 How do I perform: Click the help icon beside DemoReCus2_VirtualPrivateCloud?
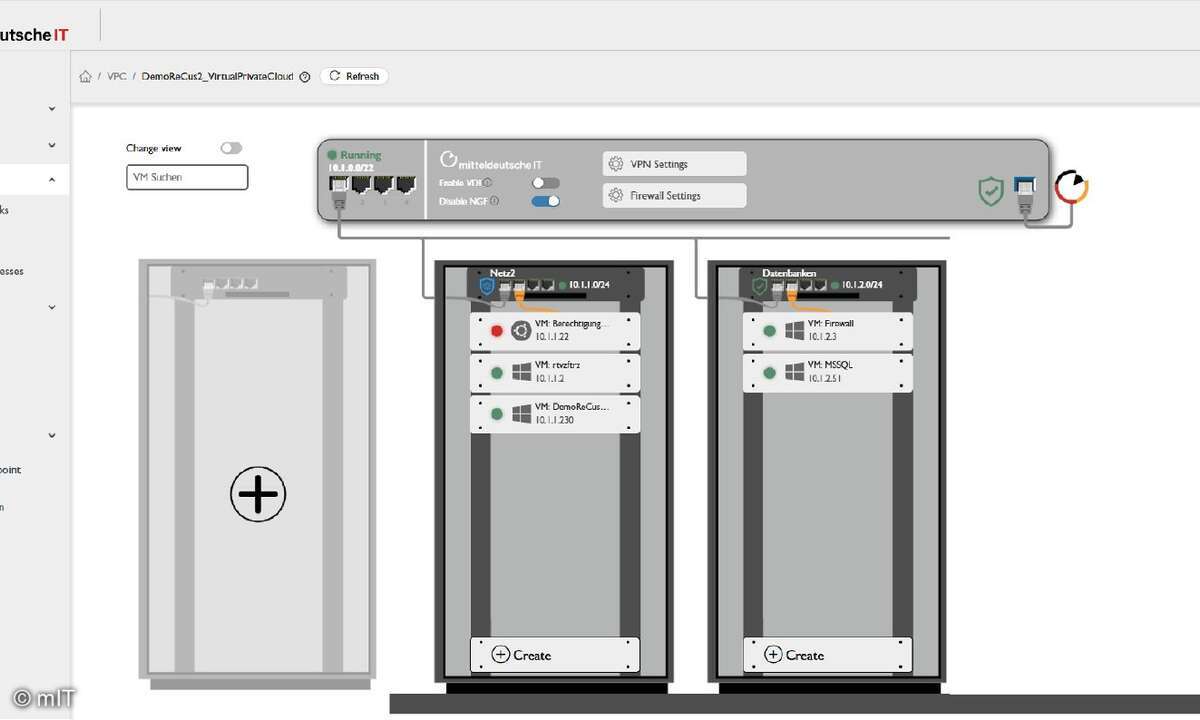tap(305, 77)
